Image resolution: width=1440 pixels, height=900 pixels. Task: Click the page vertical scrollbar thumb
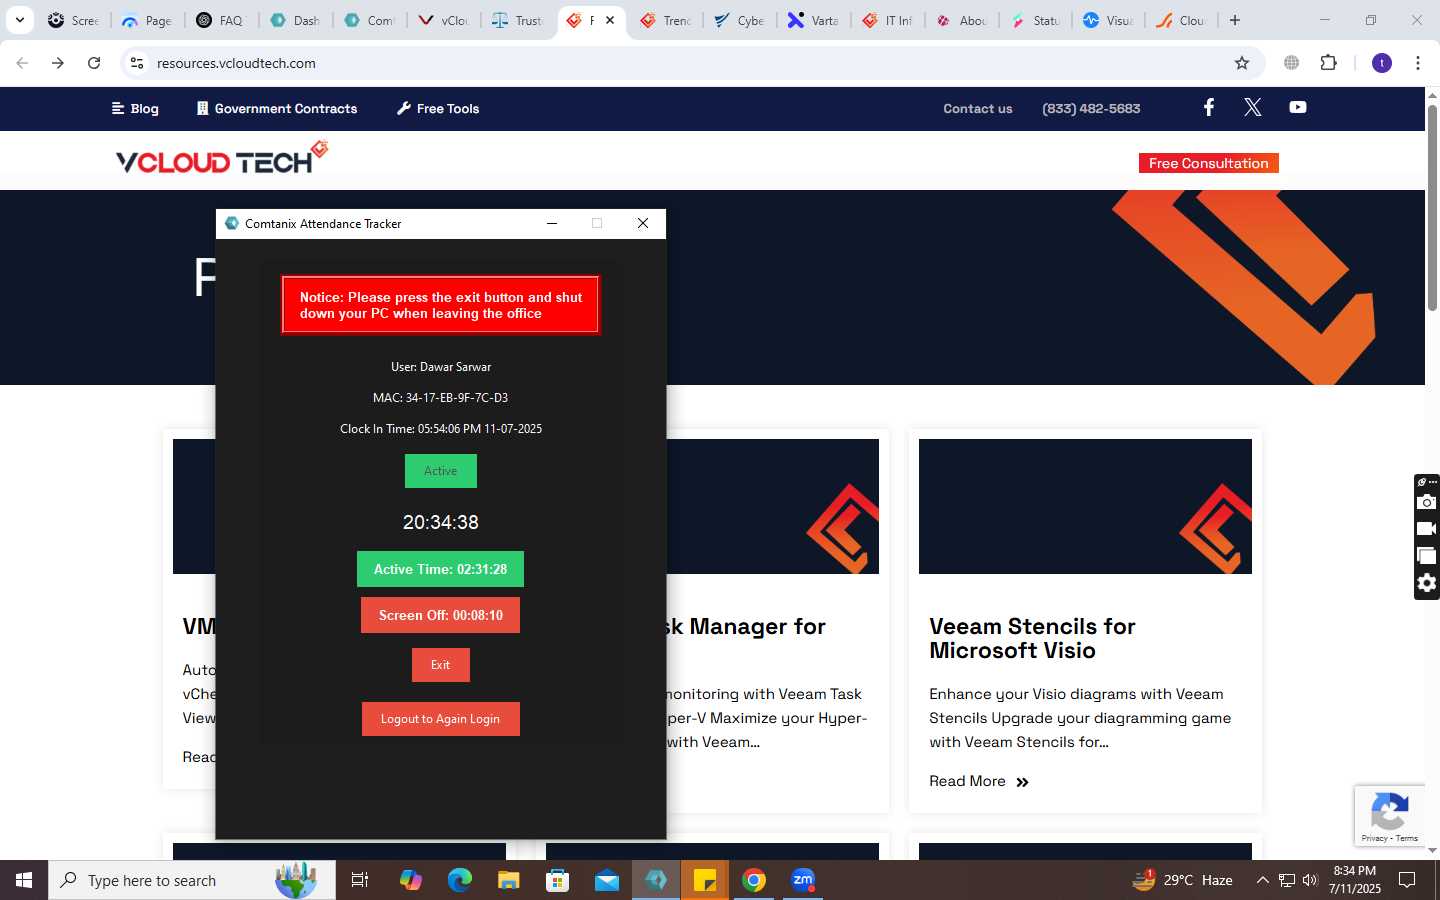[1432, 208]
